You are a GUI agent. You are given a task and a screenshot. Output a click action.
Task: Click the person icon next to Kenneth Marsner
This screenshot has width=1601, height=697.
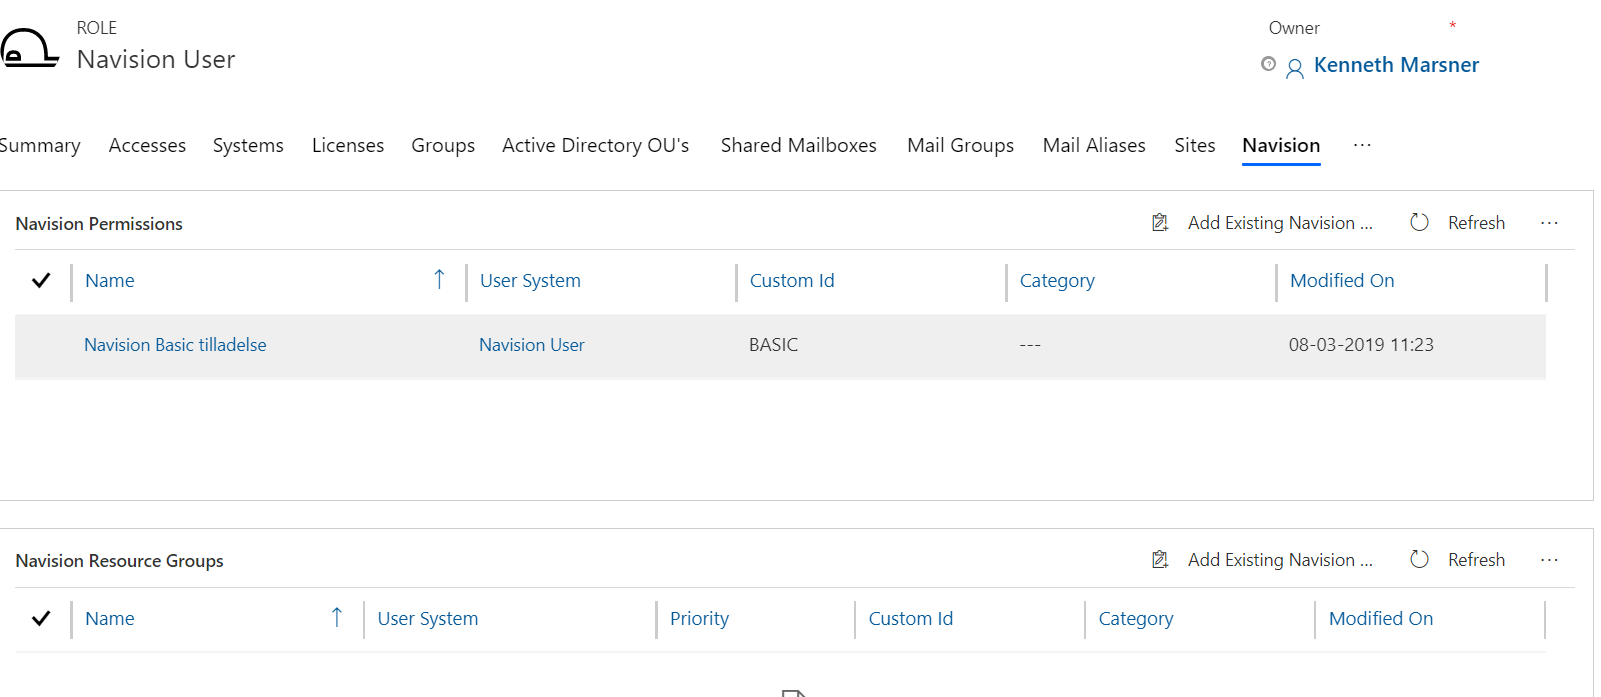point(1294,68)
